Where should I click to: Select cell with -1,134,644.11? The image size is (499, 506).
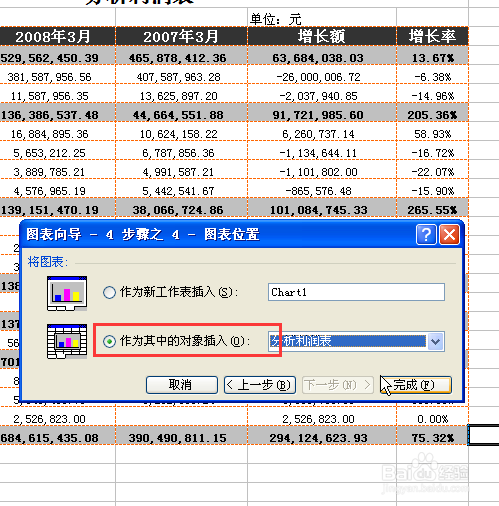click(322, 150)
